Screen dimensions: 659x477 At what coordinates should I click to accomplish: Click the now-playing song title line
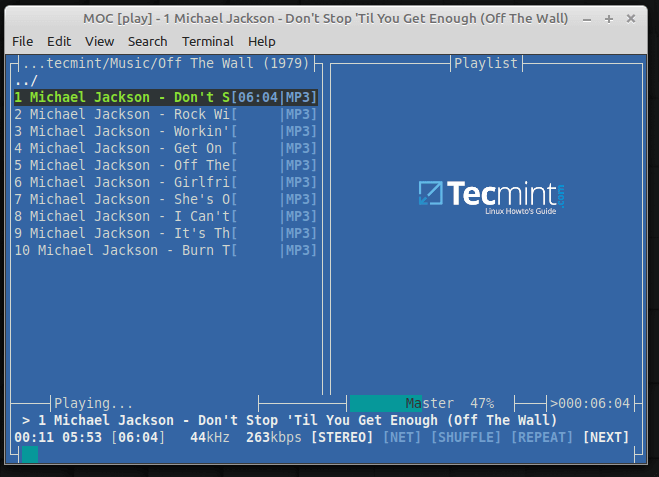290,420
